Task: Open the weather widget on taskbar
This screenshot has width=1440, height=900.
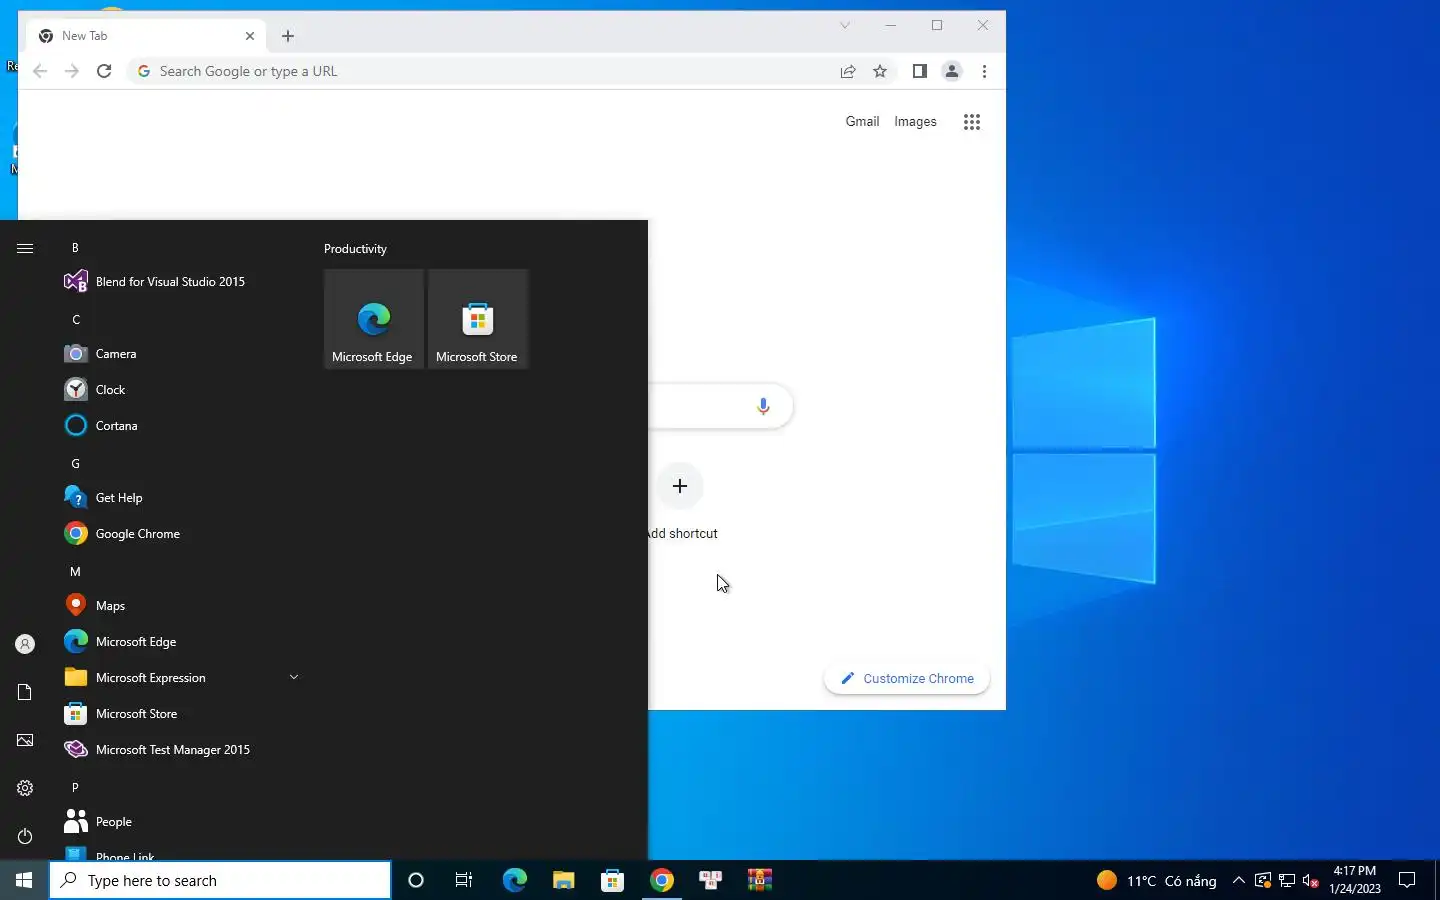Action: (1157, 880)
